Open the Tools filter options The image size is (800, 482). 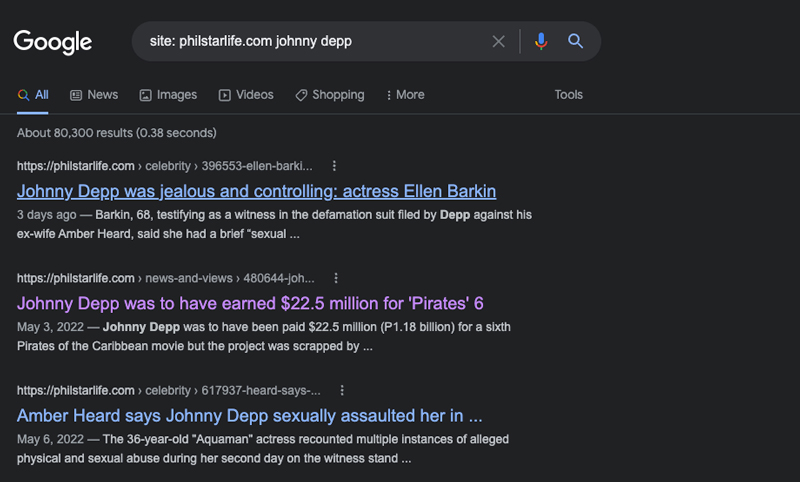[568, 95]
